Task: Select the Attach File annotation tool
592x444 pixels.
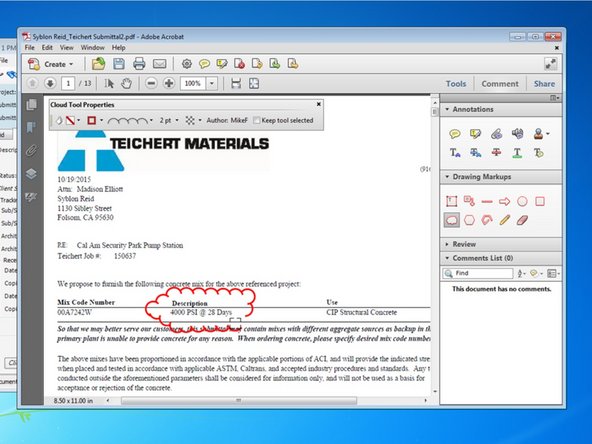Action: click(x=496, y=134)
